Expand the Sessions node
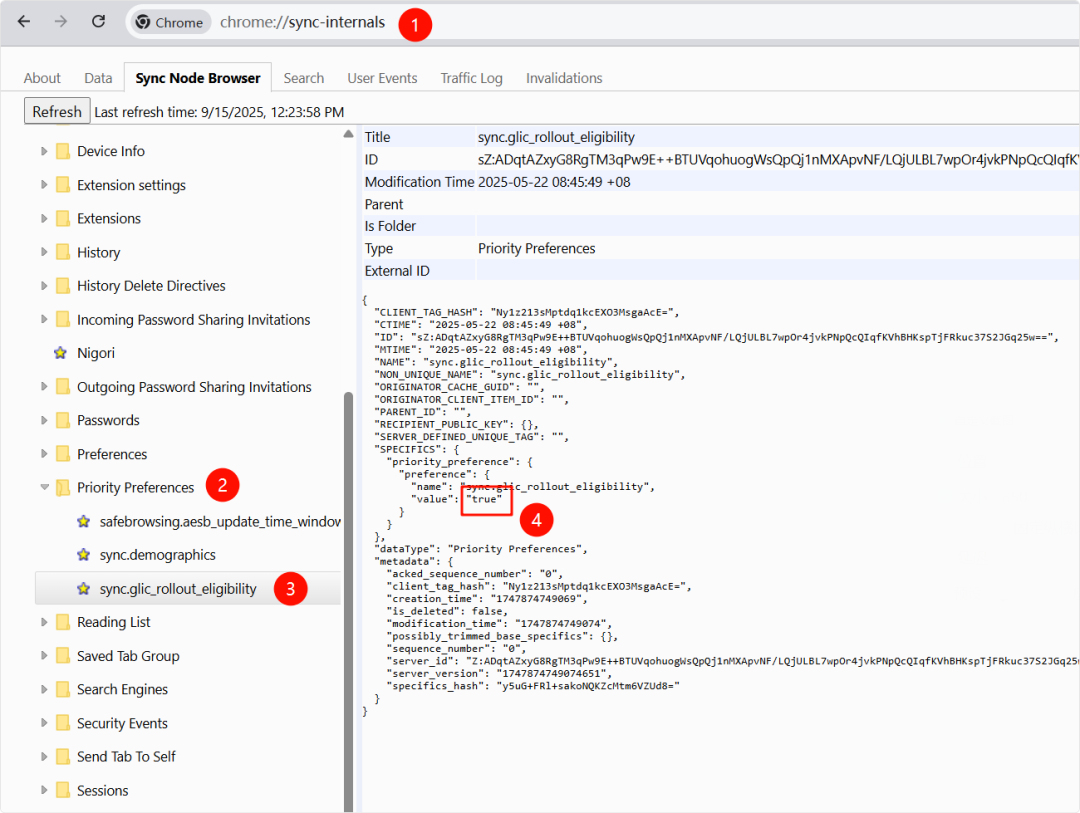This screenshot has height=813, width=1080. [x=44, y=790]
